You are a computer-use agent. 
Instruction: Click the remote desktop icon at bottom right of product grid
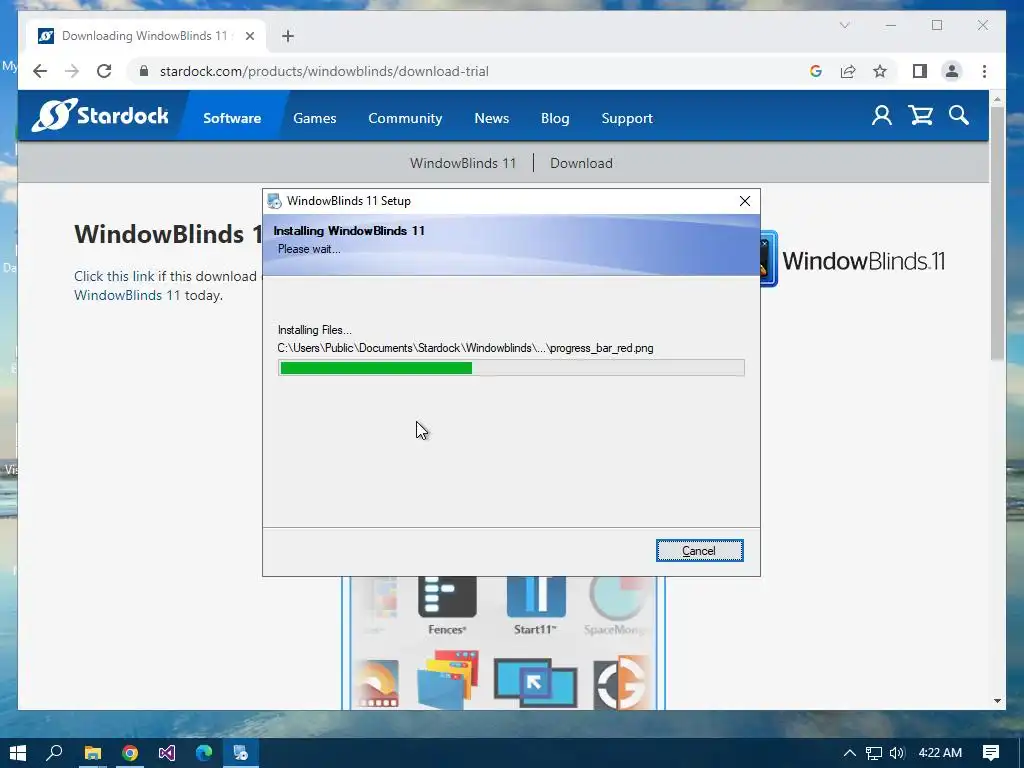pos(535,683)
